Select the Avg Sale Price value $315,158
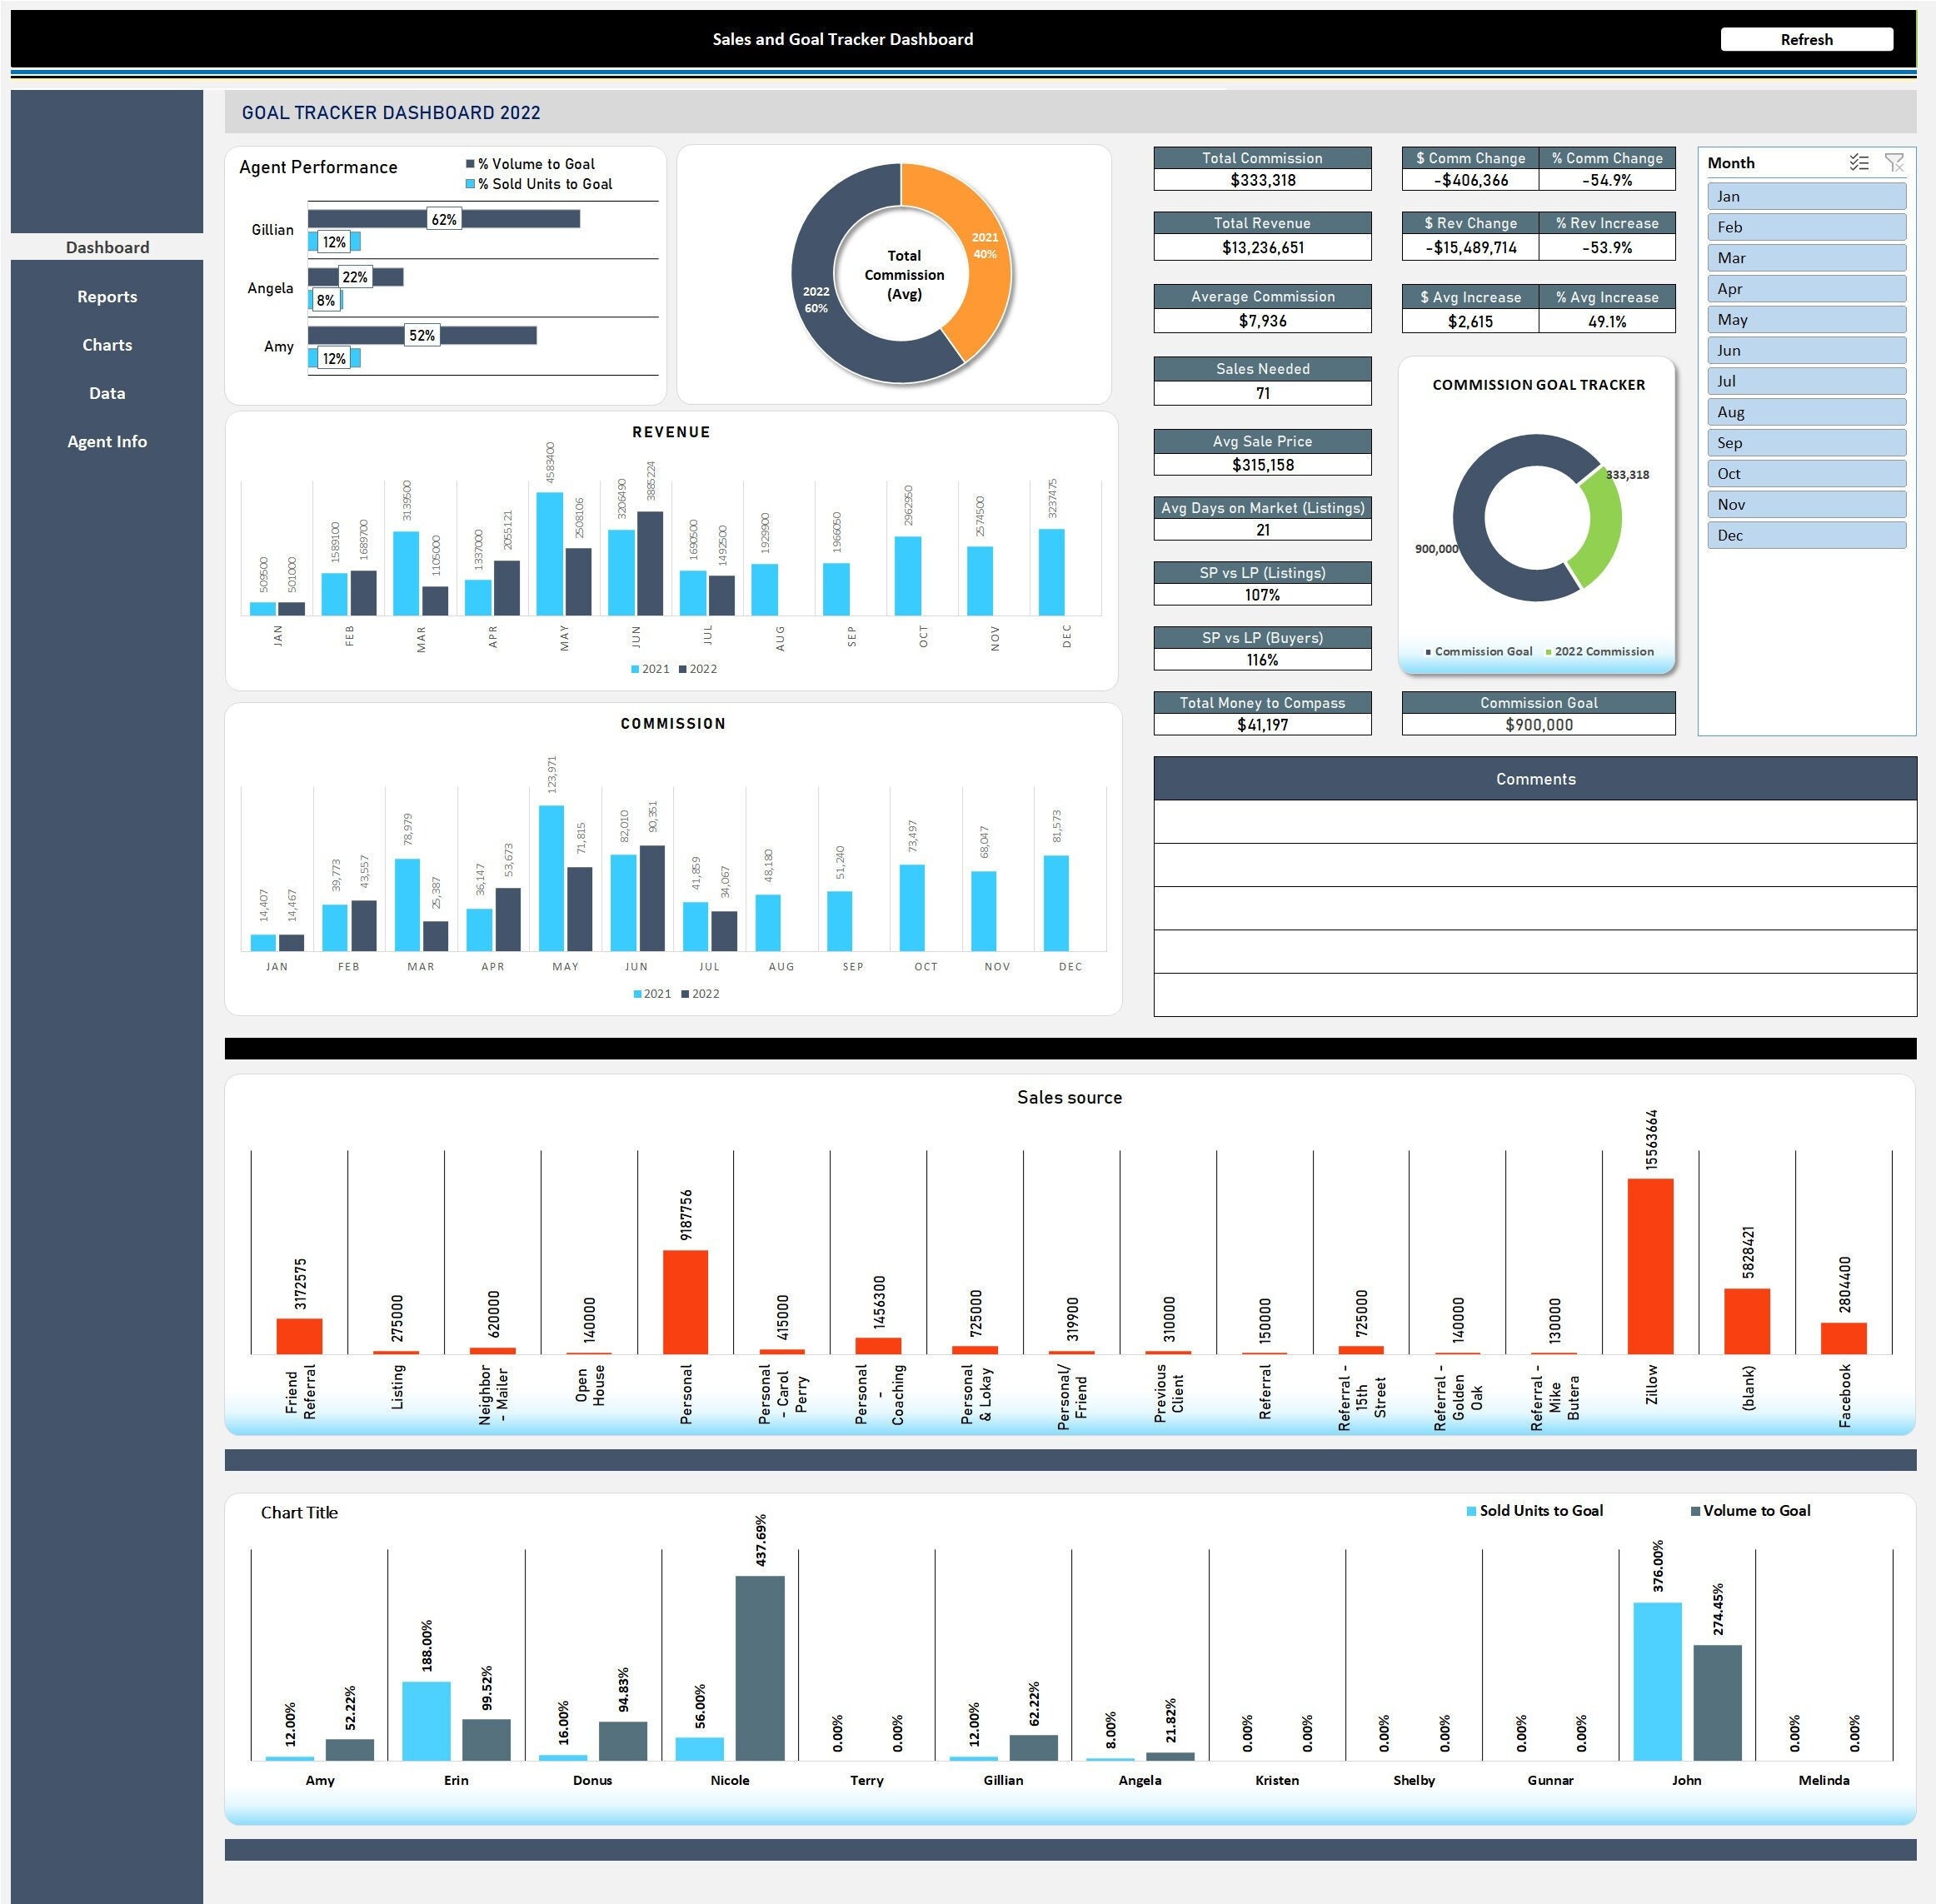Viewport: 1936px width, 1904px height. [x=1262, y=465]
